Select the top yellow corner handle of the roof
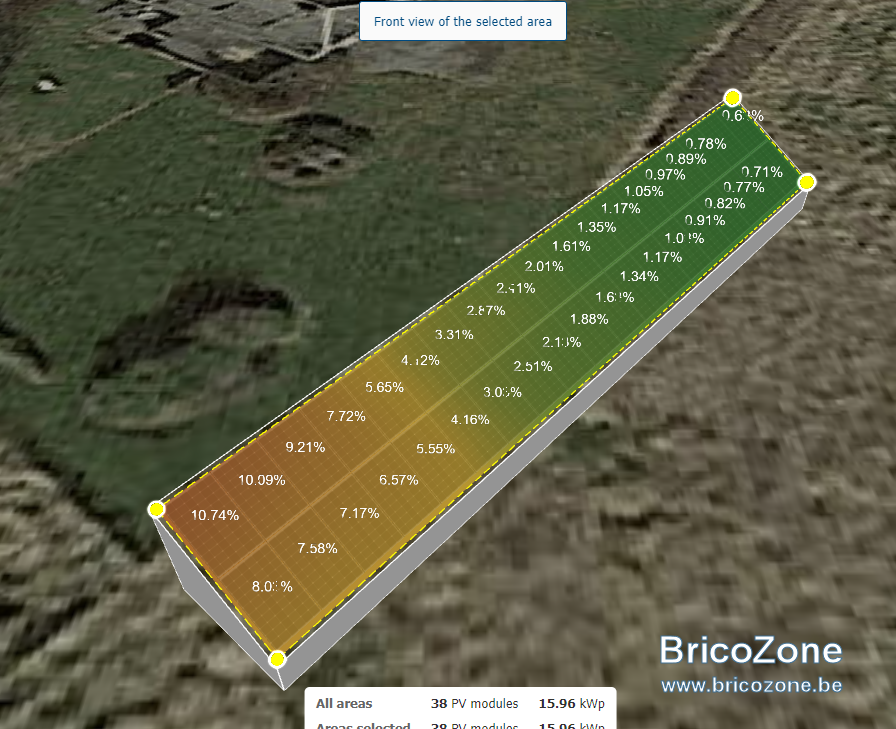 [x=732, y=98]
